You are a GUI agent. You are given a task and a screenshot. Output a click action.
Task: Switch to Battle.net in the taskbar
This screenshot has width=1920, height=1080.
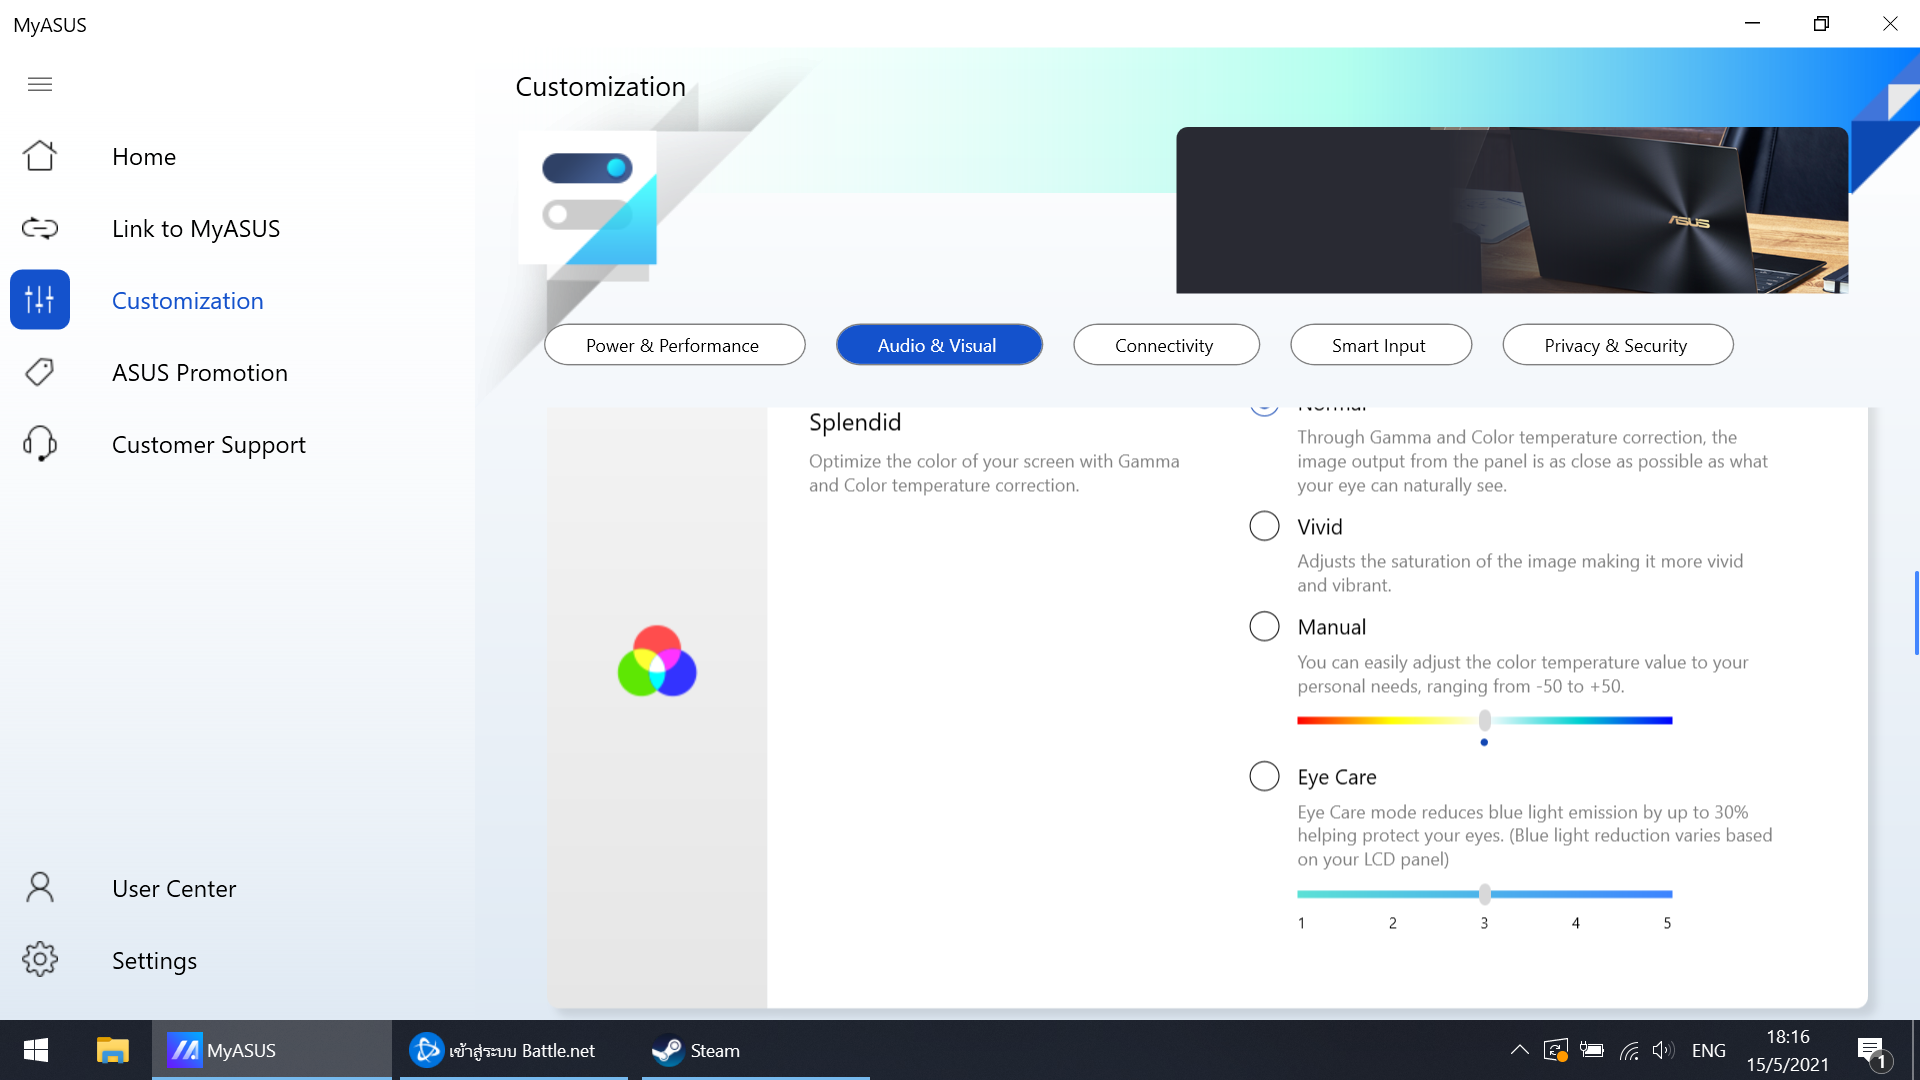[514, 1050]
